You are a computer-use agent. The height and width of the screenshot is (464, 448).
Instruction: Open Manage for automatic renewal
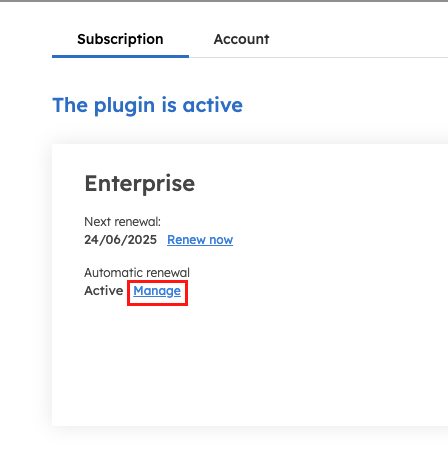click(157, 291)
